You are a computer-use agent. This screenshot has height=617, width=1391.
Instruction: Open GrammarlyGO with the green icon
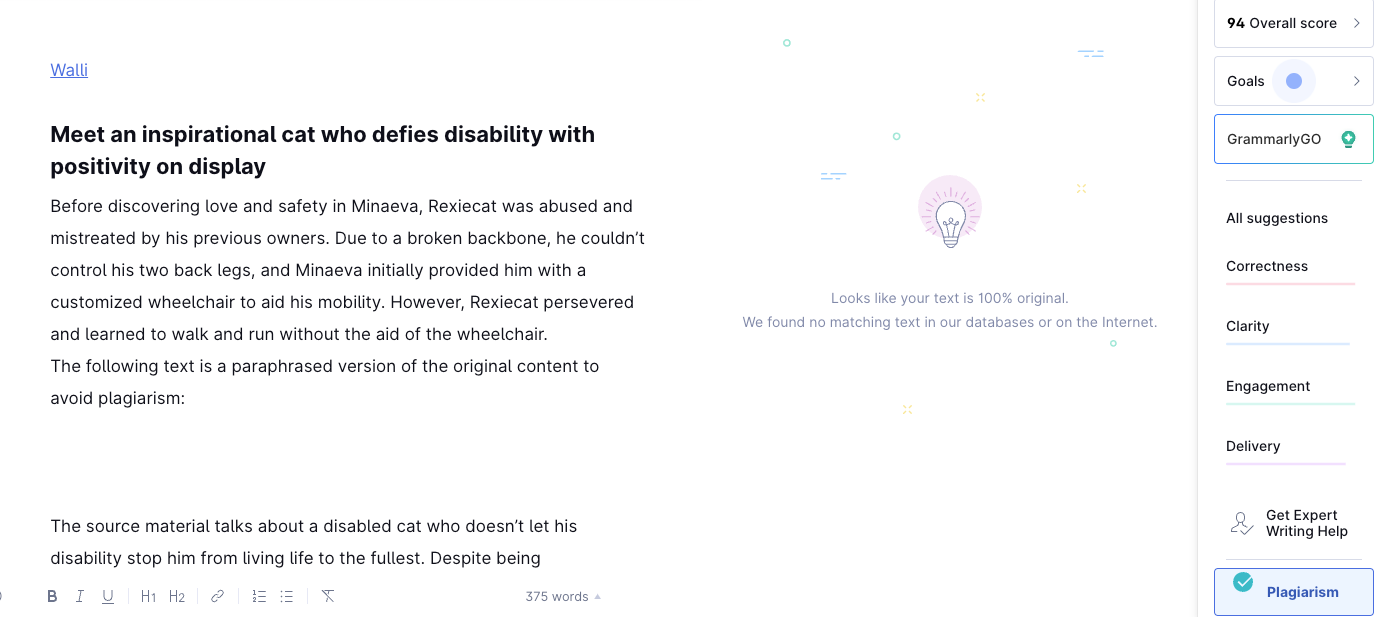(x=1348, y=139)
